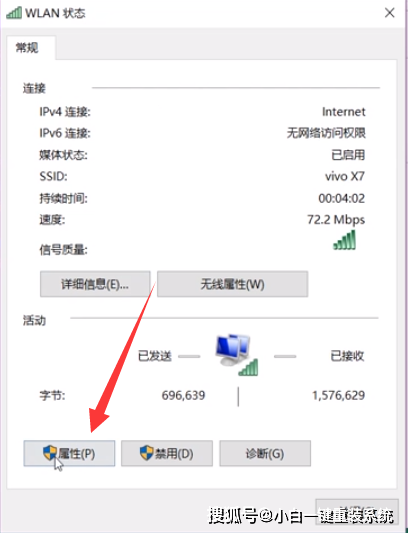Click the green signal quality bars icon

click(x=344, y=240)
